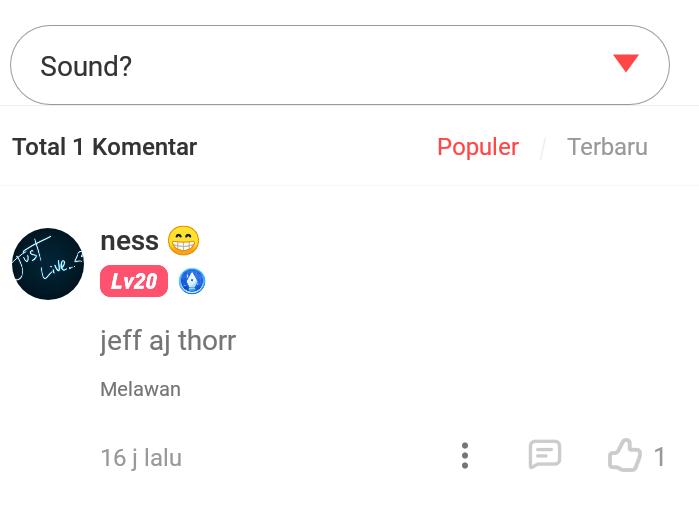Switch to the Terbaru comments tab
The width and height of the screenshot is (699, 506).
607,147
